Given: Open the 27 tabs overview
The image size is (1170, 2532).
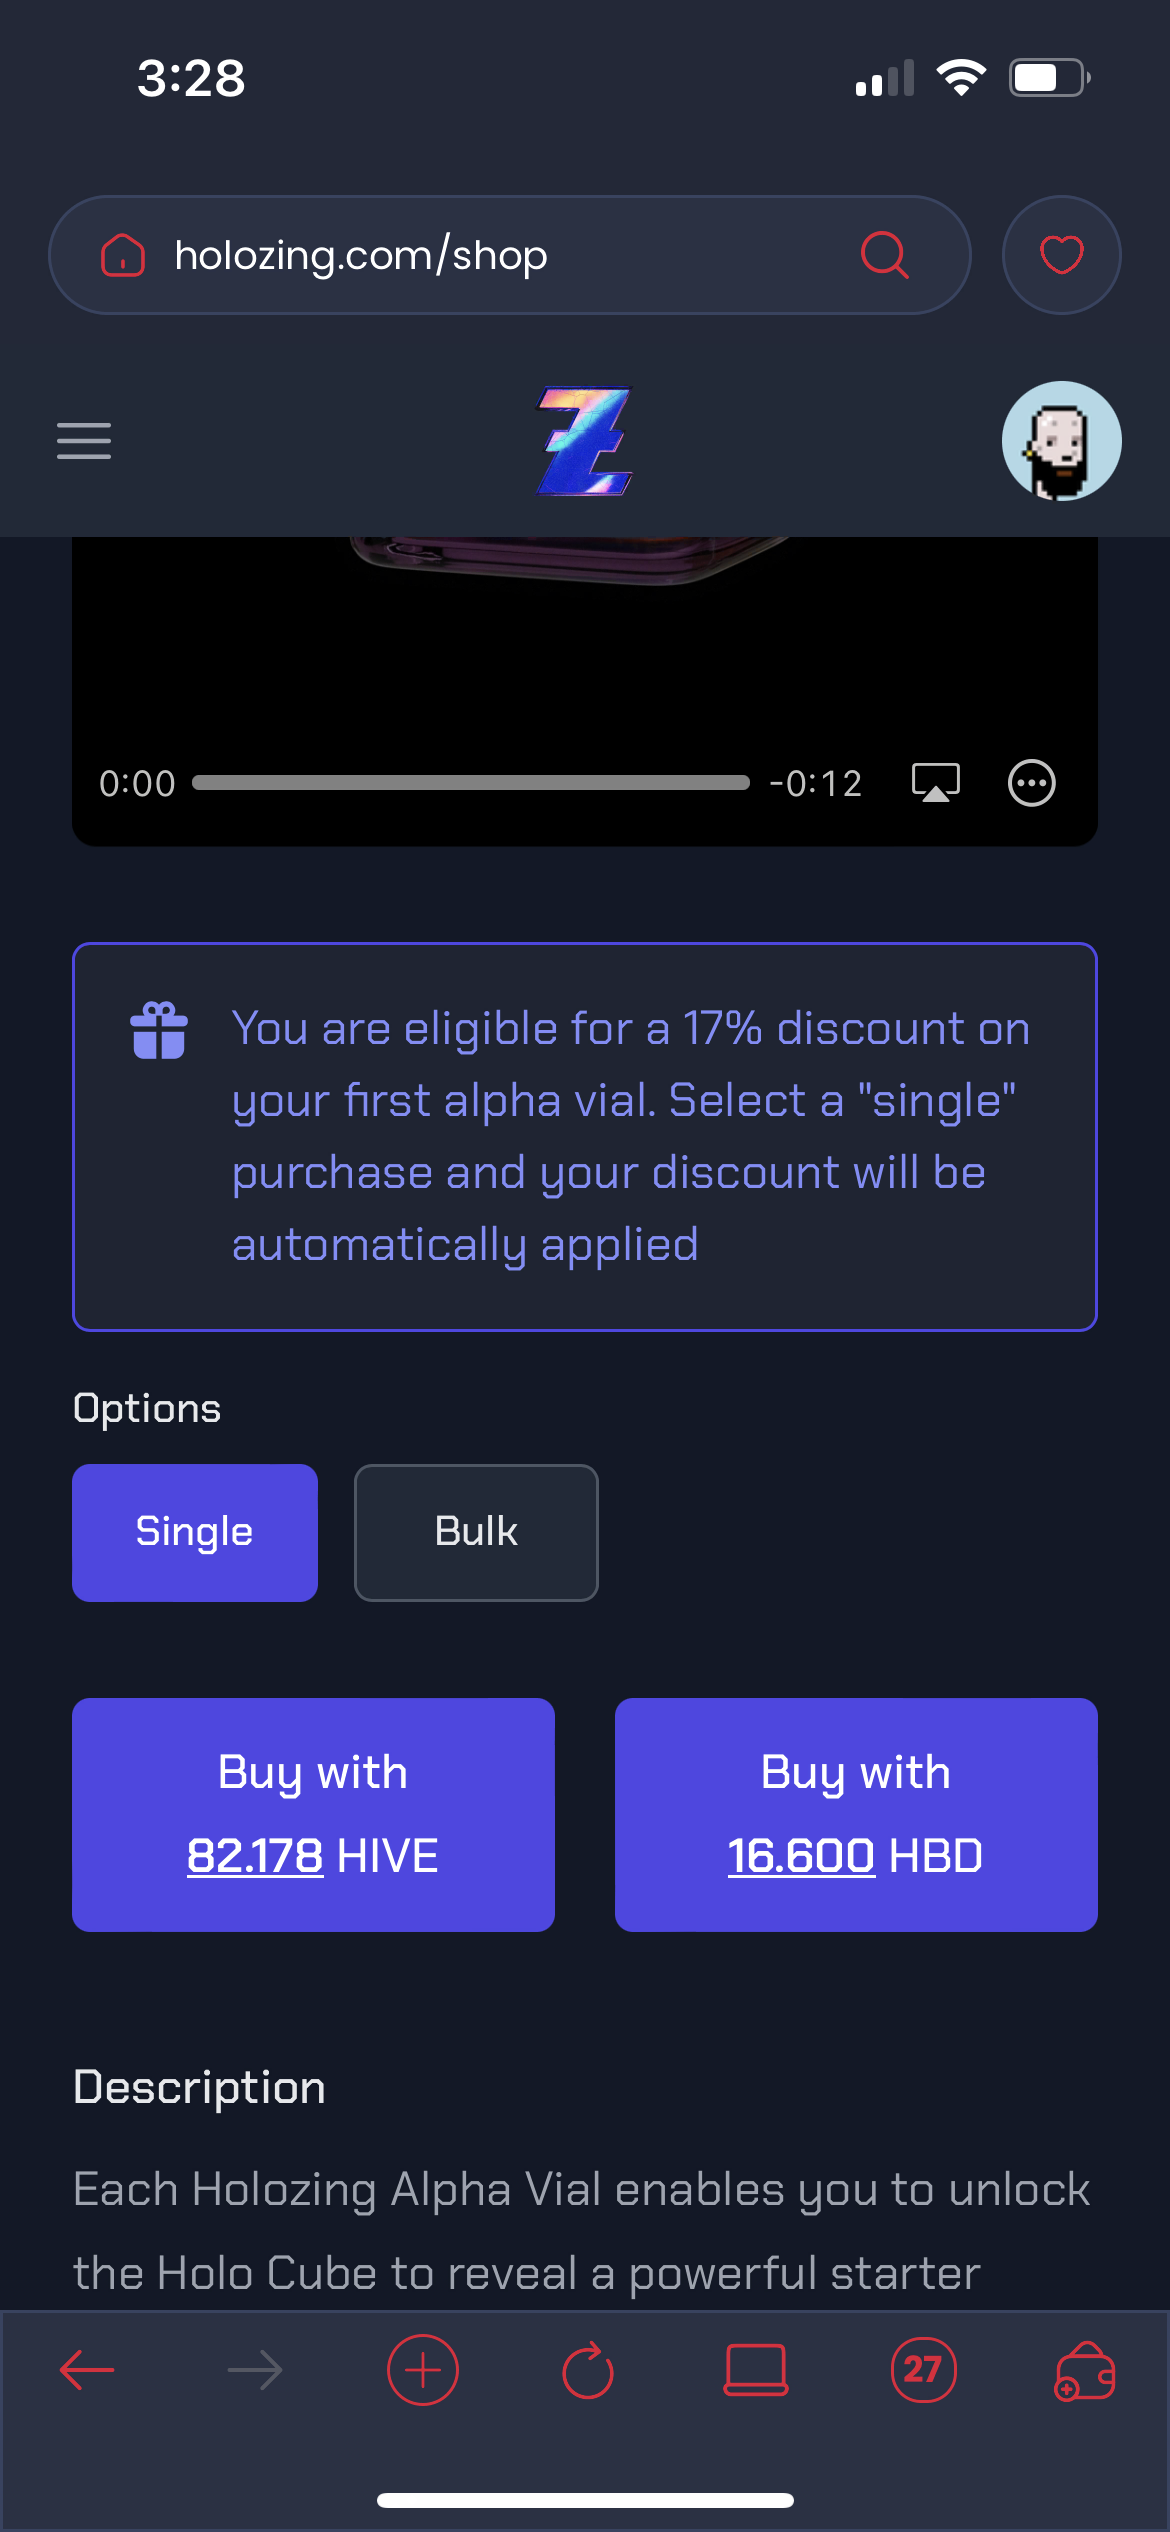Looking at the screenshot, I should 923,2370.
